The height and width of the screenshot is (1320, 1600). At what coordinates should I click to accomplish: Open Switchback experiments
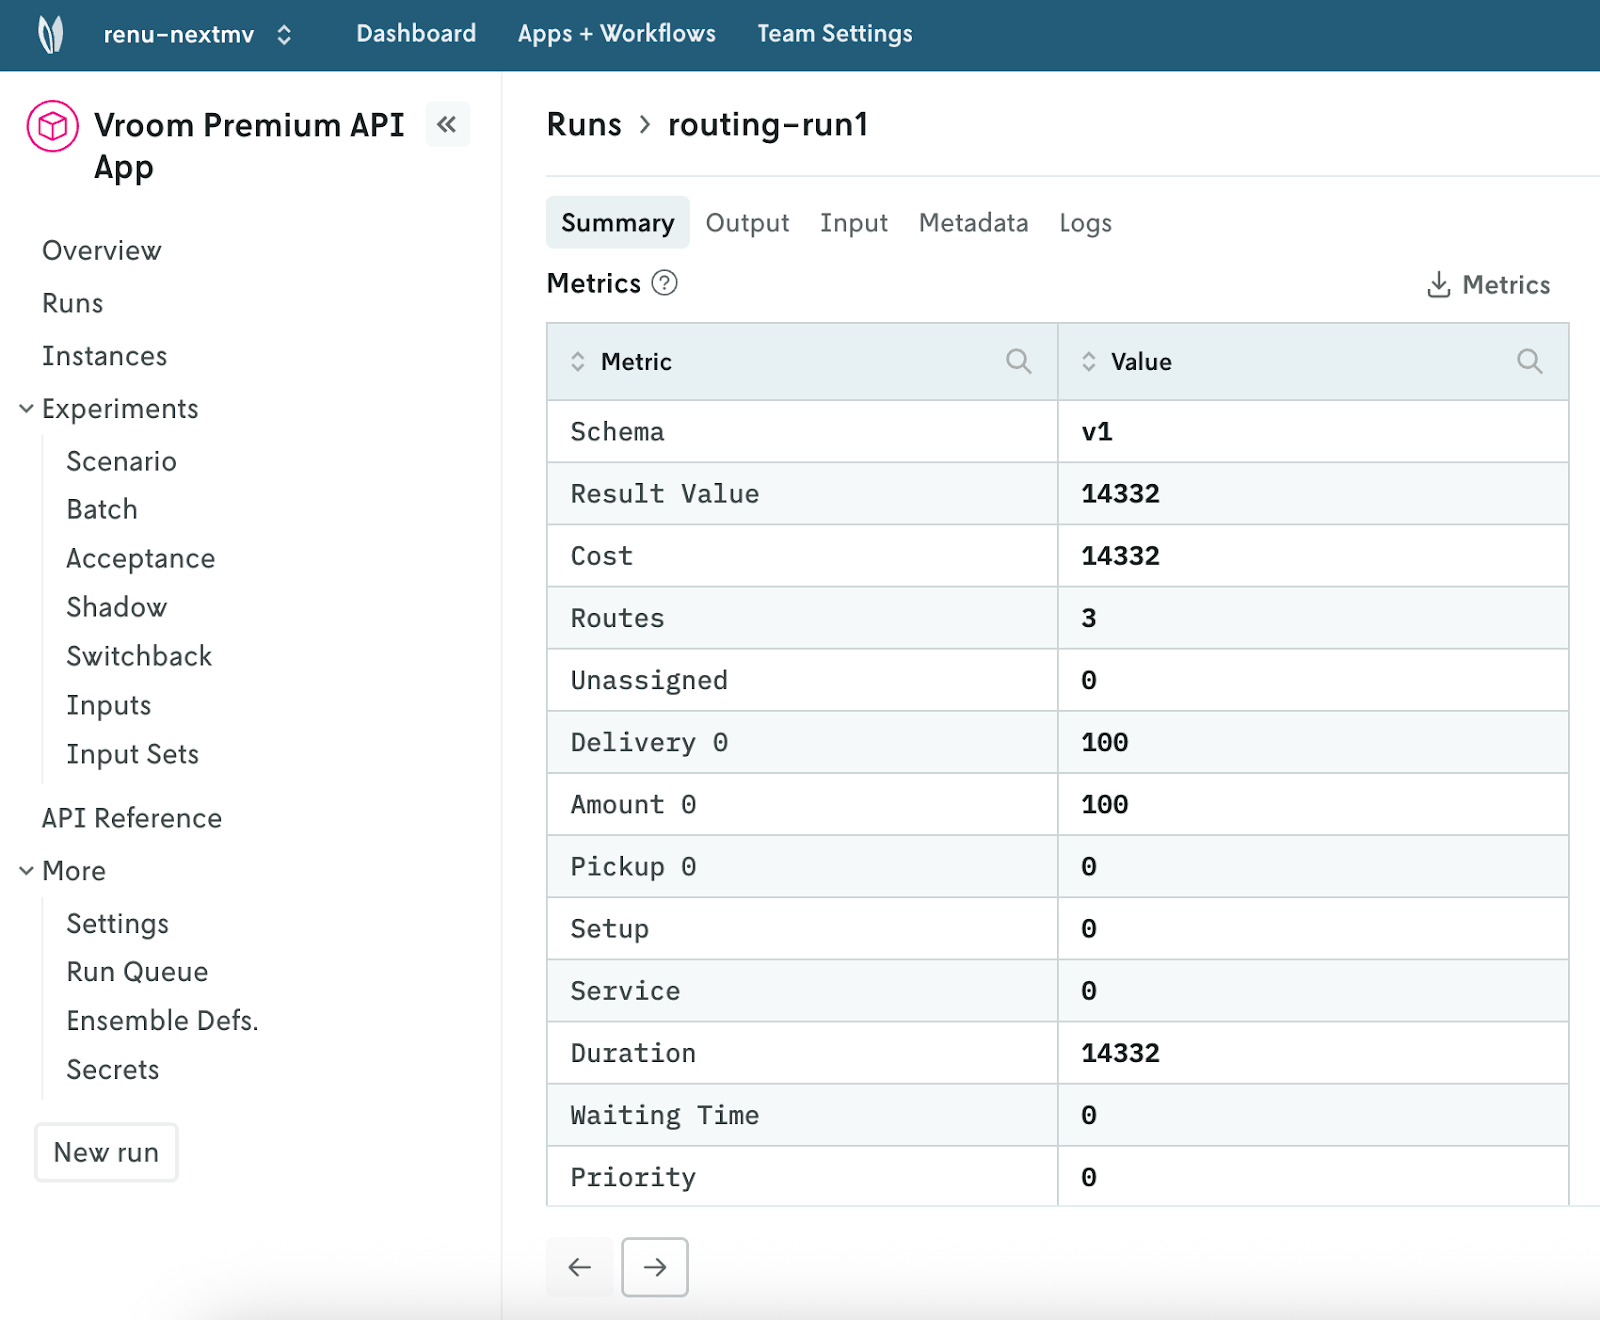[140, 657]
